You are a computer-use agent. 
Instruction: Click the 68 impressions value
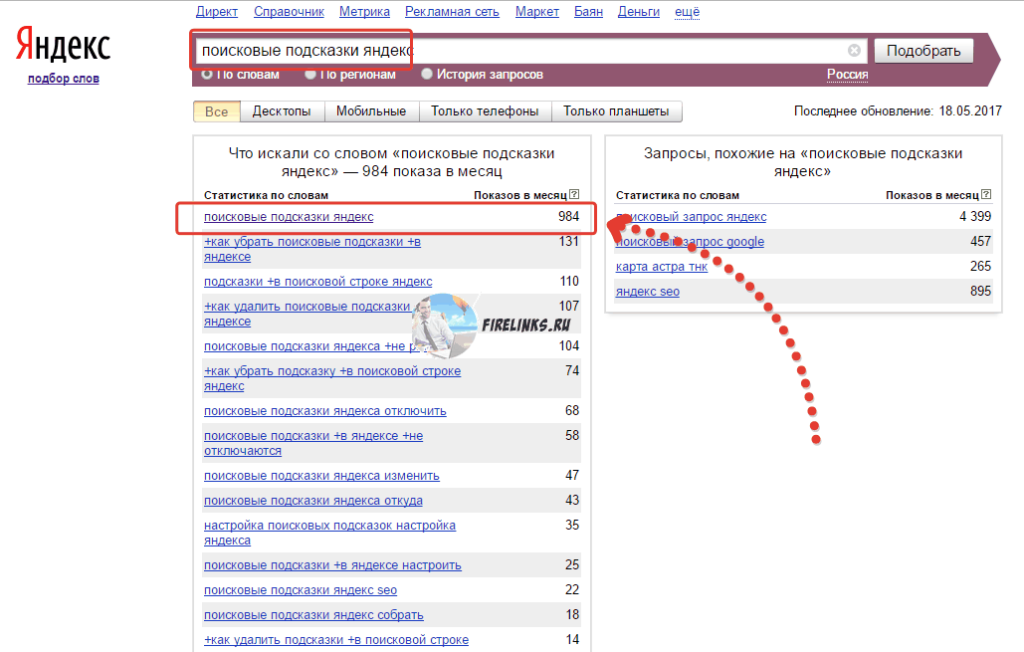(x=572, y=410)
